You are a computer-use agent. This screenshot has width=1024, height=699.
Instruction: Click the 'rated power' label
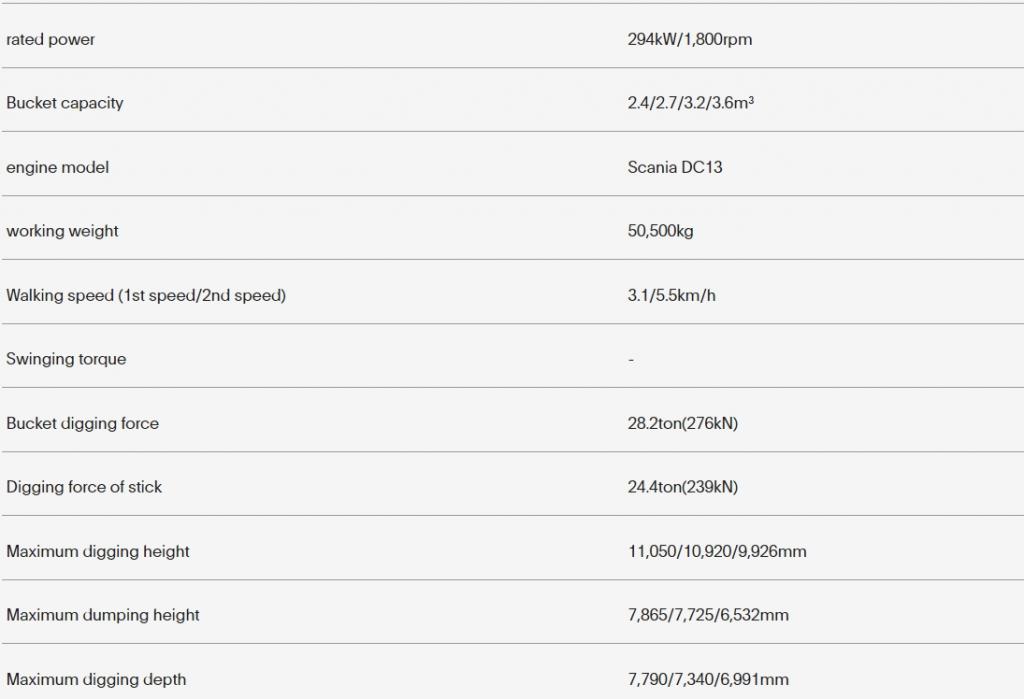(x=50, y=39)
